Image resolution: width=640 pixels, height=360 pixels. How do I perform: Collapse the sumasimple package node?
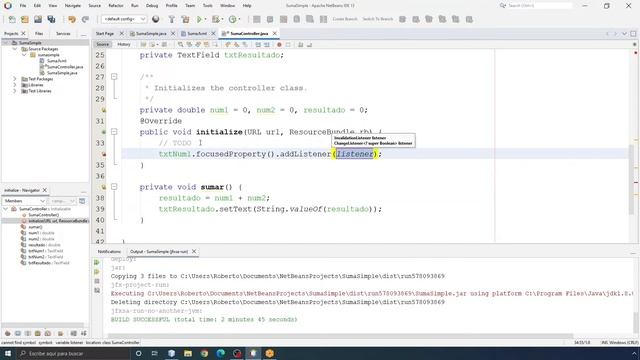(24, 55)
